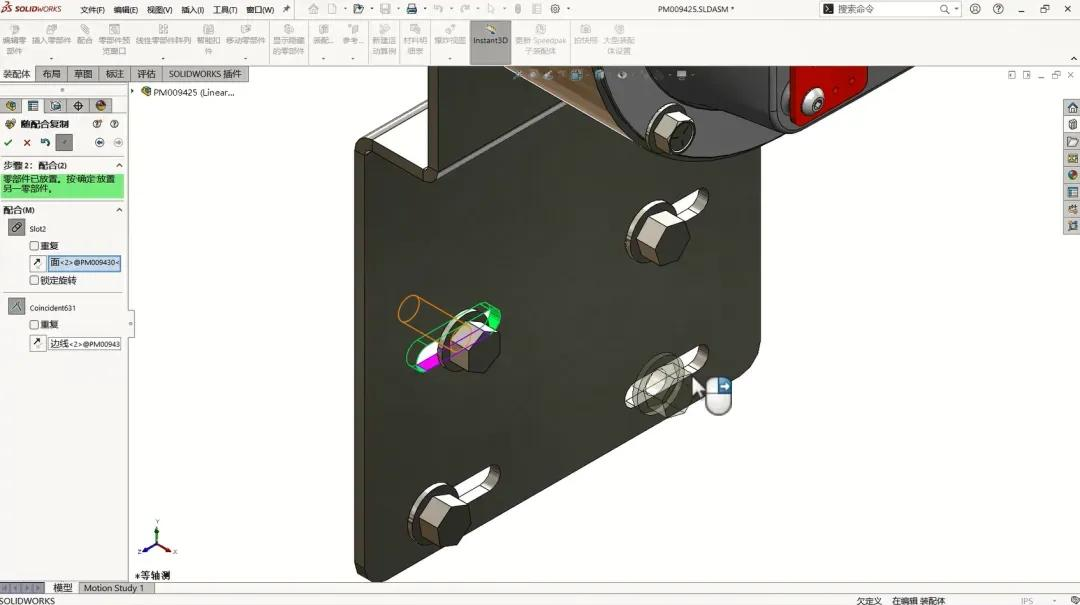This screenshot has width=1080, height=605.
Task: Click the Motion Study 1 tab
Action: point(113,588)
